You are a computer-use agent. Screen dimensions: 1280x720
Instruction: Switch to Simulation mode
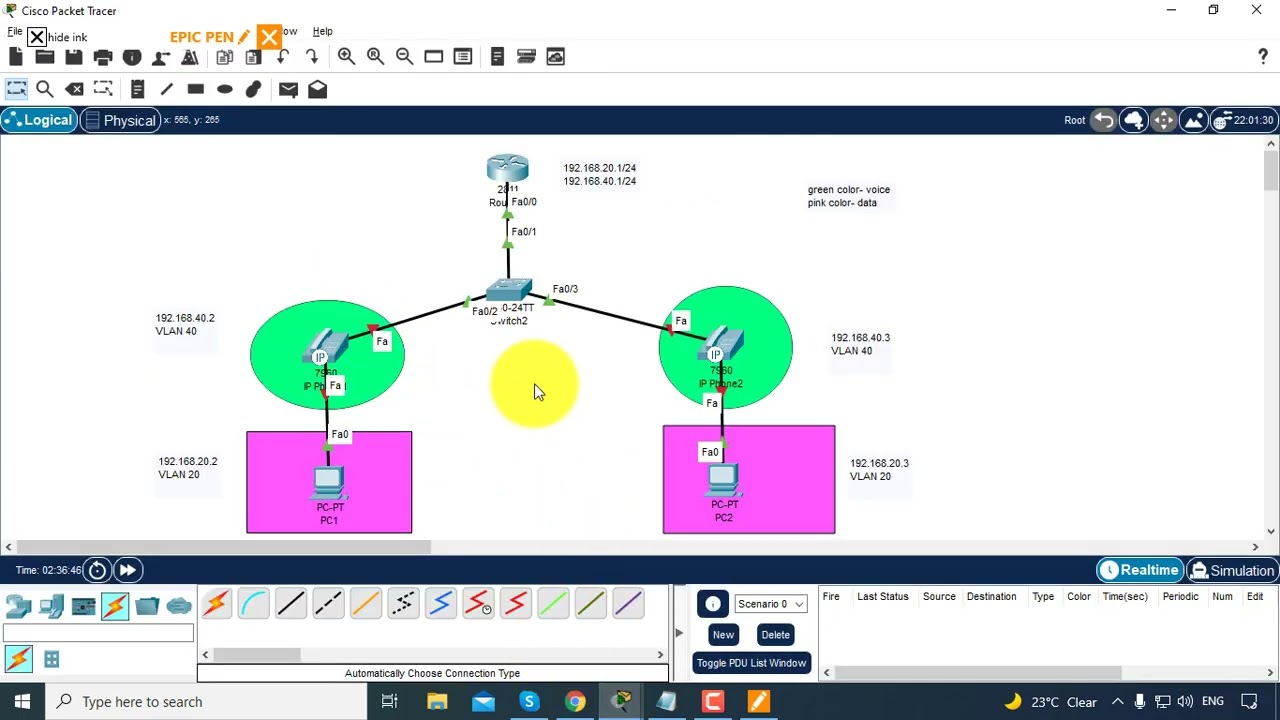[x=1232, y=570]
